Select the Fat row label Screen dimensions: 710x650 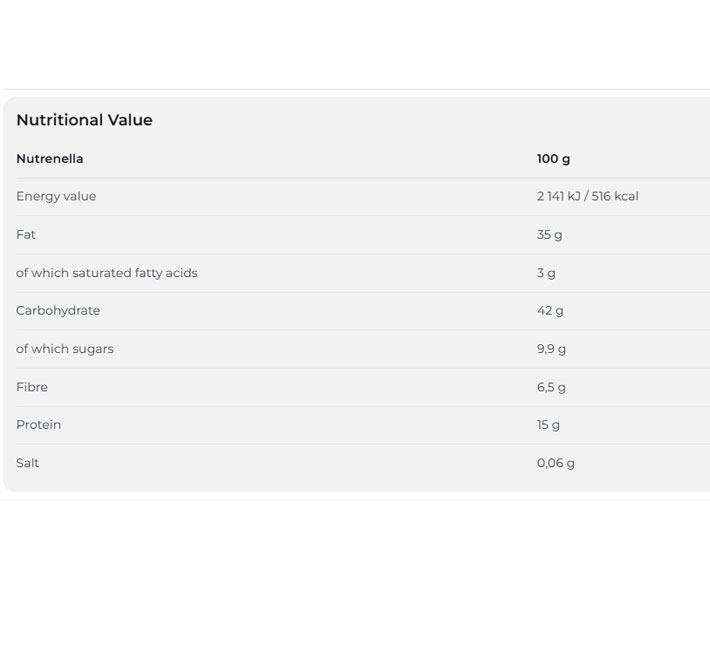click(26, 235)
